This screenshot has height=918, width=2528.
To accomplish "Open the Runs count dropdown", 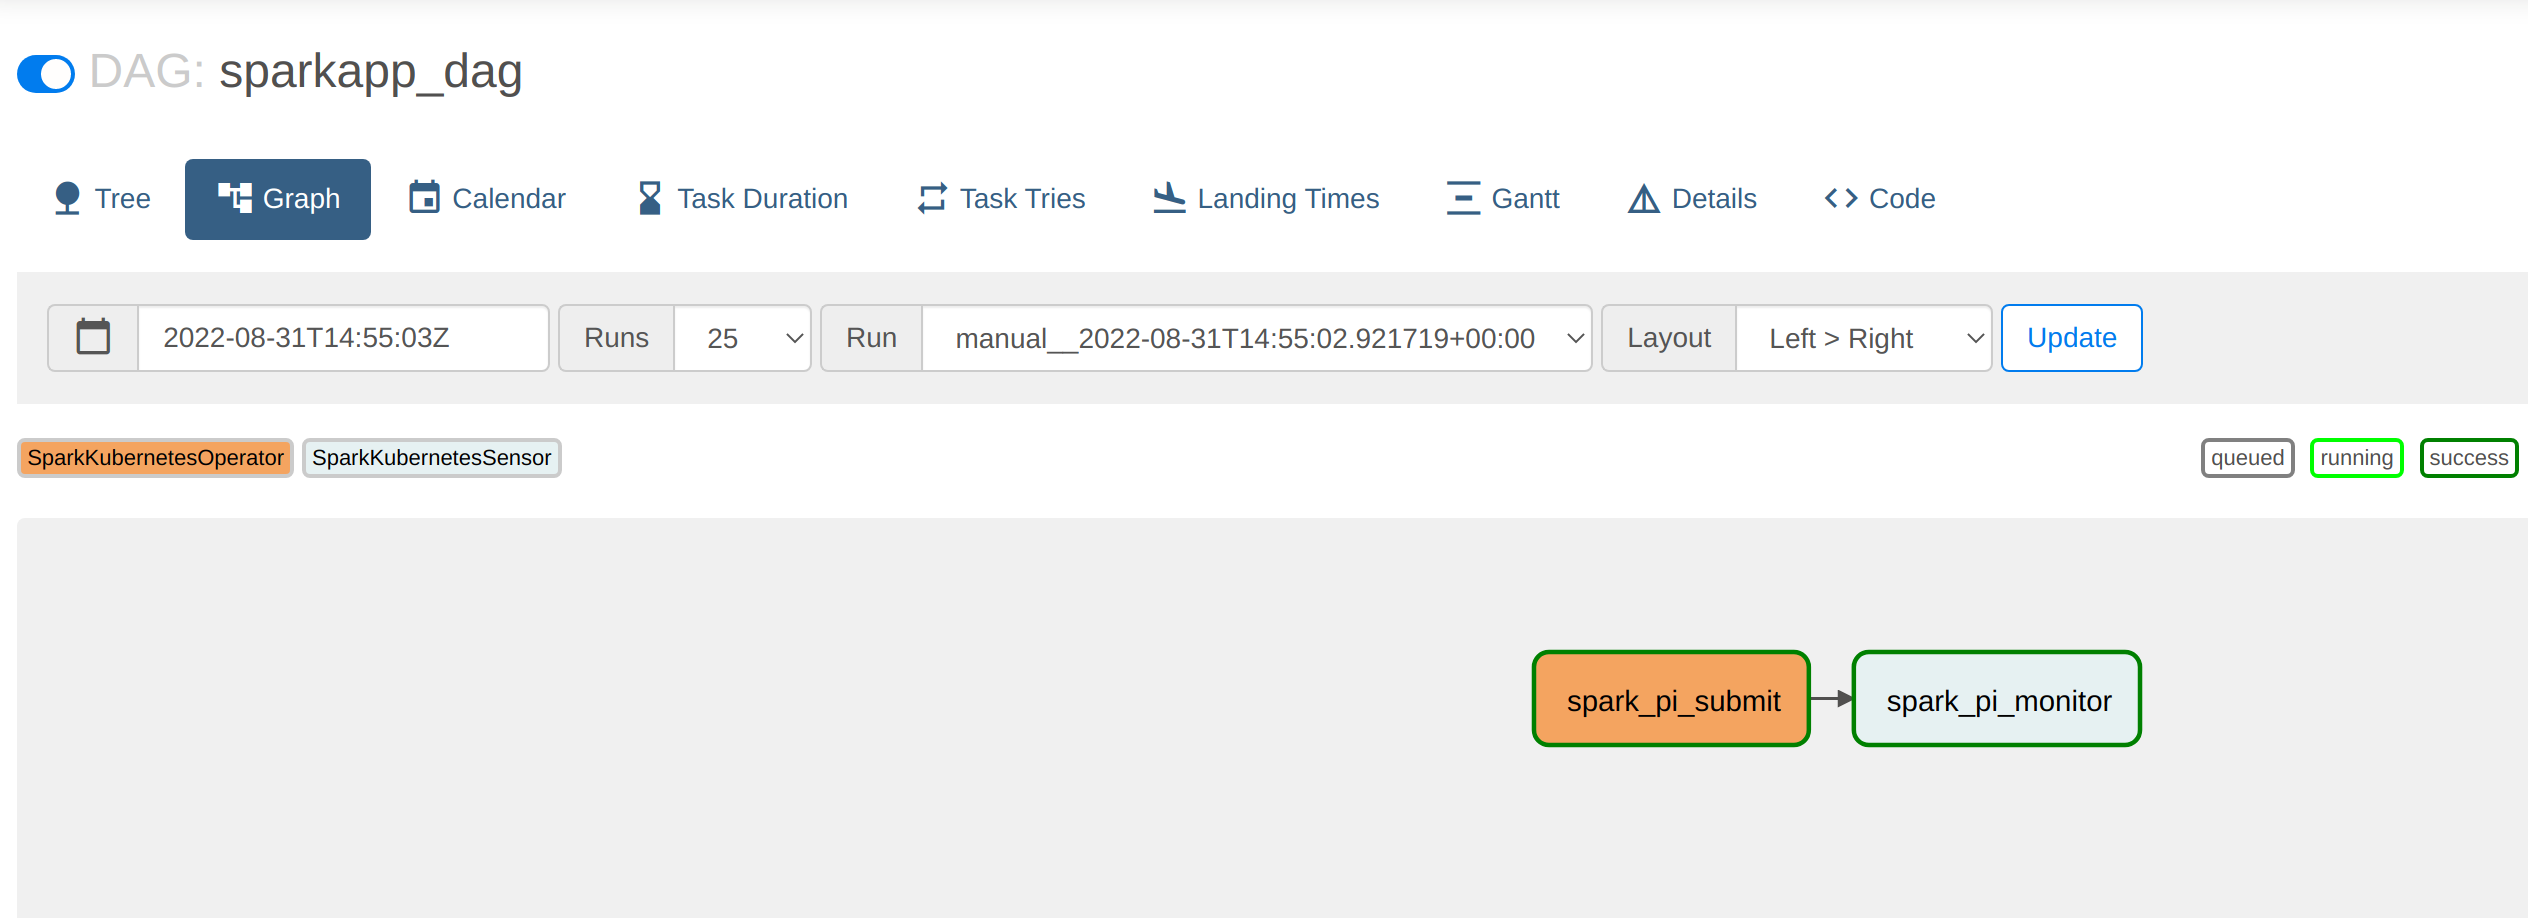I will [742, 338].
